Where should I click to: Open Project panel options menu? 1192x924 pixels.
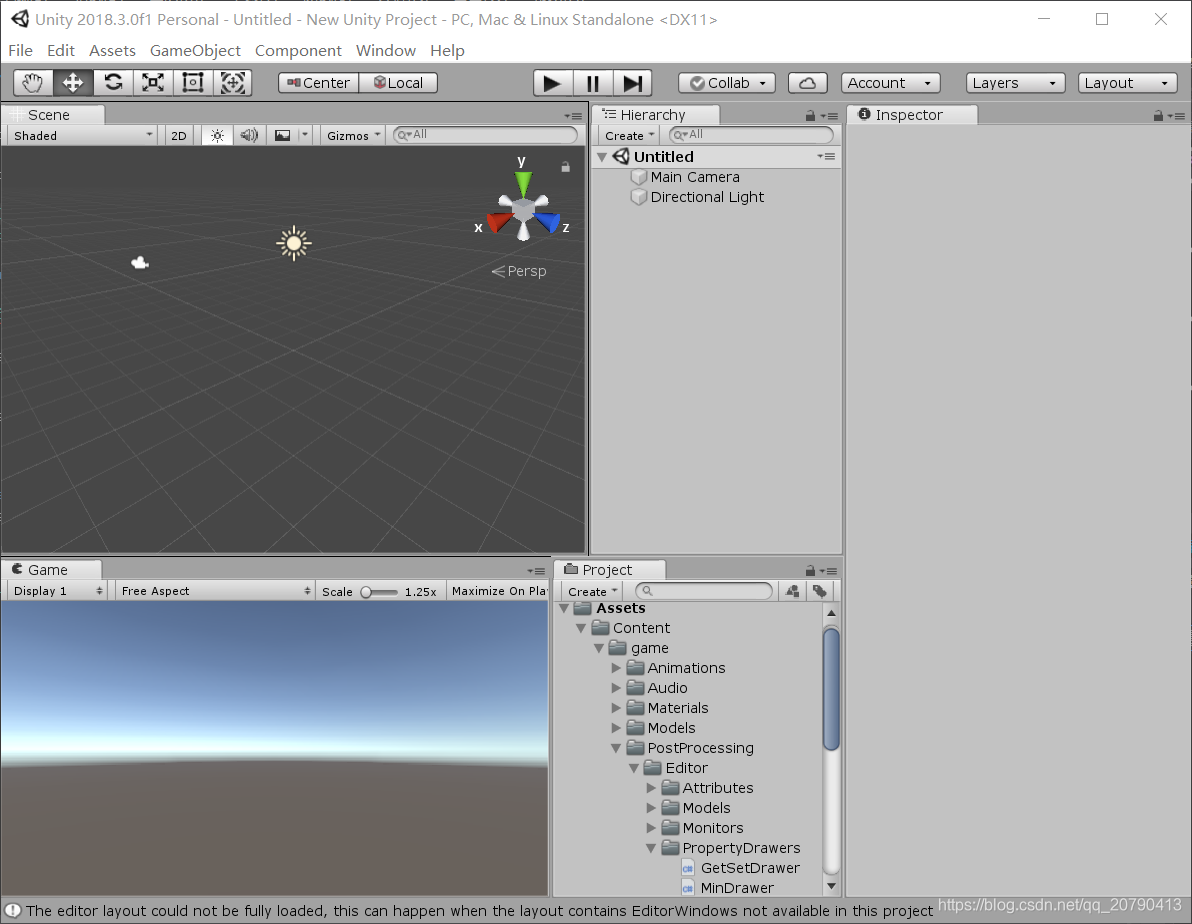coord(829,571)
